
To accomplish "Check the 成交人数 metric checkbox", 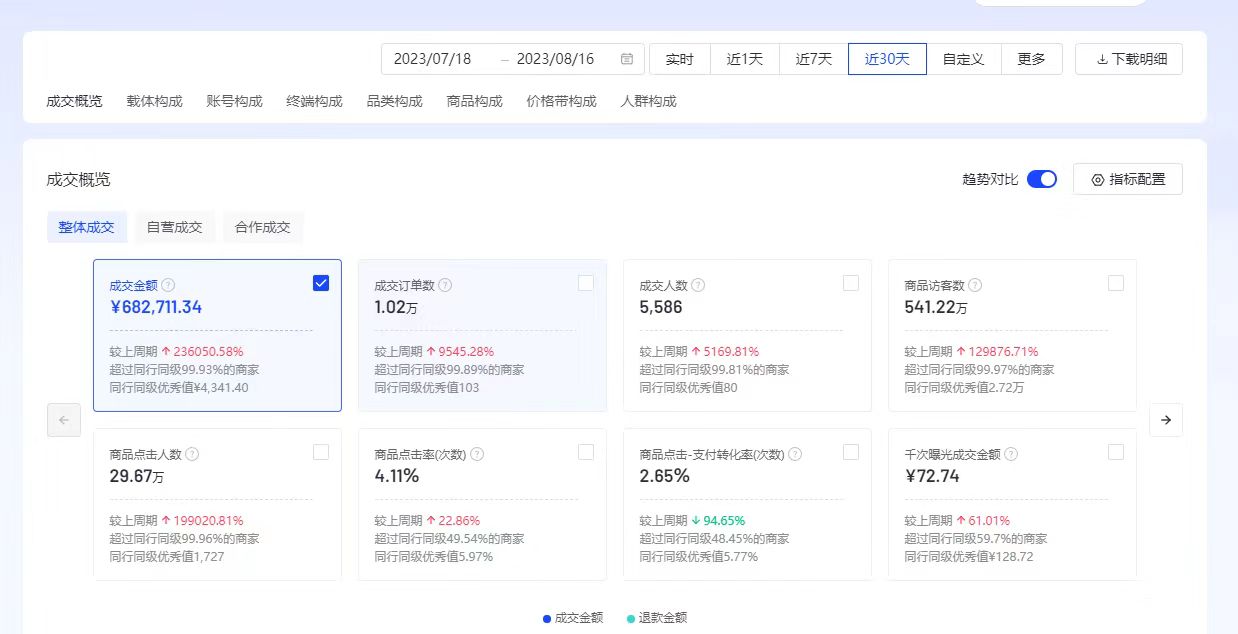I will coord(851,283).
